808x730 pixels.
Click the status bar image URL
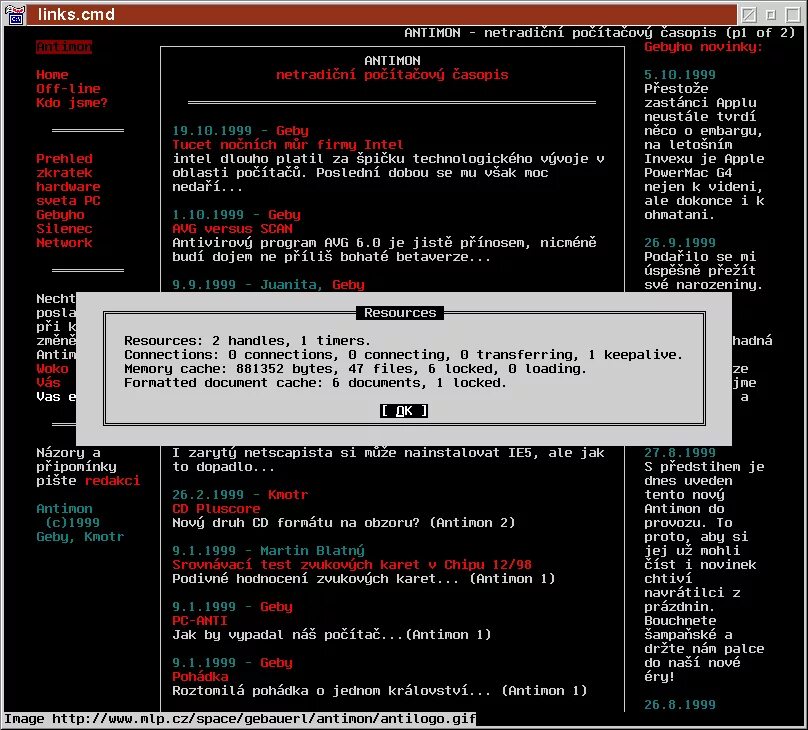click(240, 719)
